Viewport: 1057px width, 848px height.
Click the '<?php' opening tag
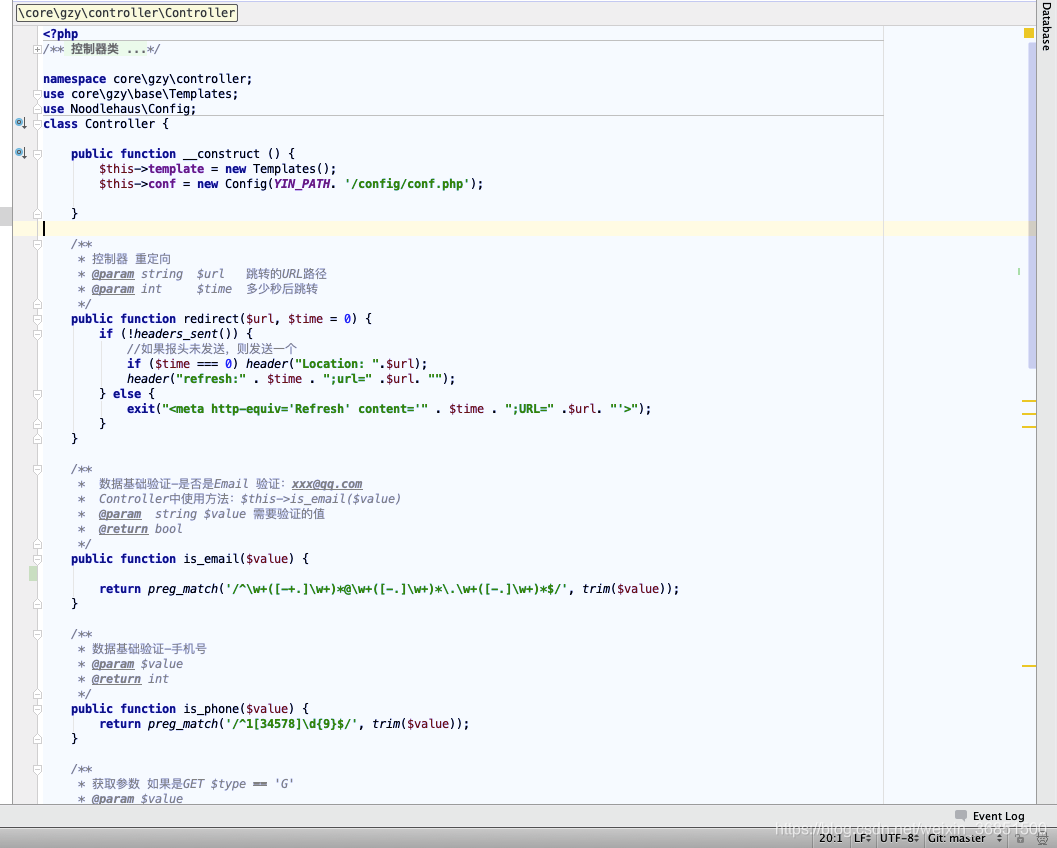point(61,34)
